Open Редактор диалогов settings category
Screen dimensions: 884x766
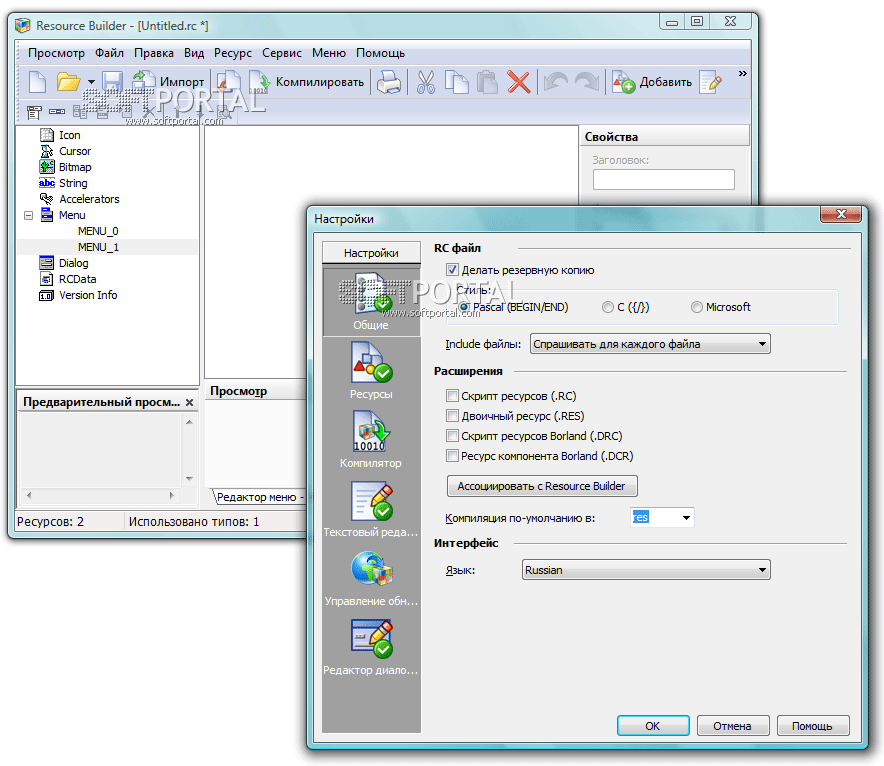pyautogui.click(x=371, y=647)
